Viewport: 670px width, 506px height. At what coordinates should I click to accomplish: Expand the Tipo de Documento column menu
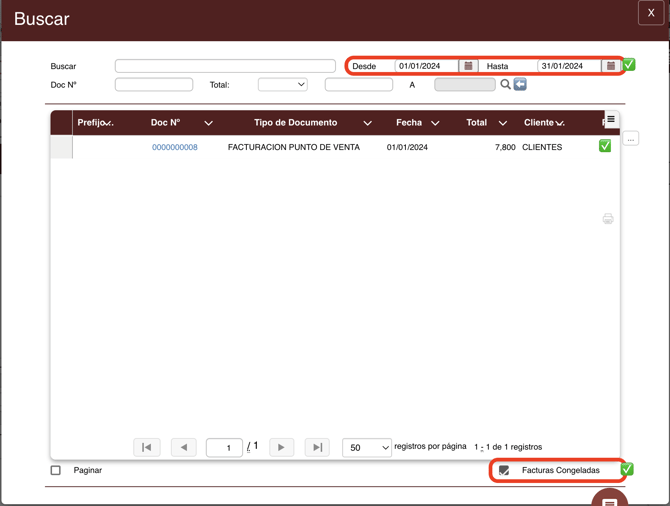367,123
